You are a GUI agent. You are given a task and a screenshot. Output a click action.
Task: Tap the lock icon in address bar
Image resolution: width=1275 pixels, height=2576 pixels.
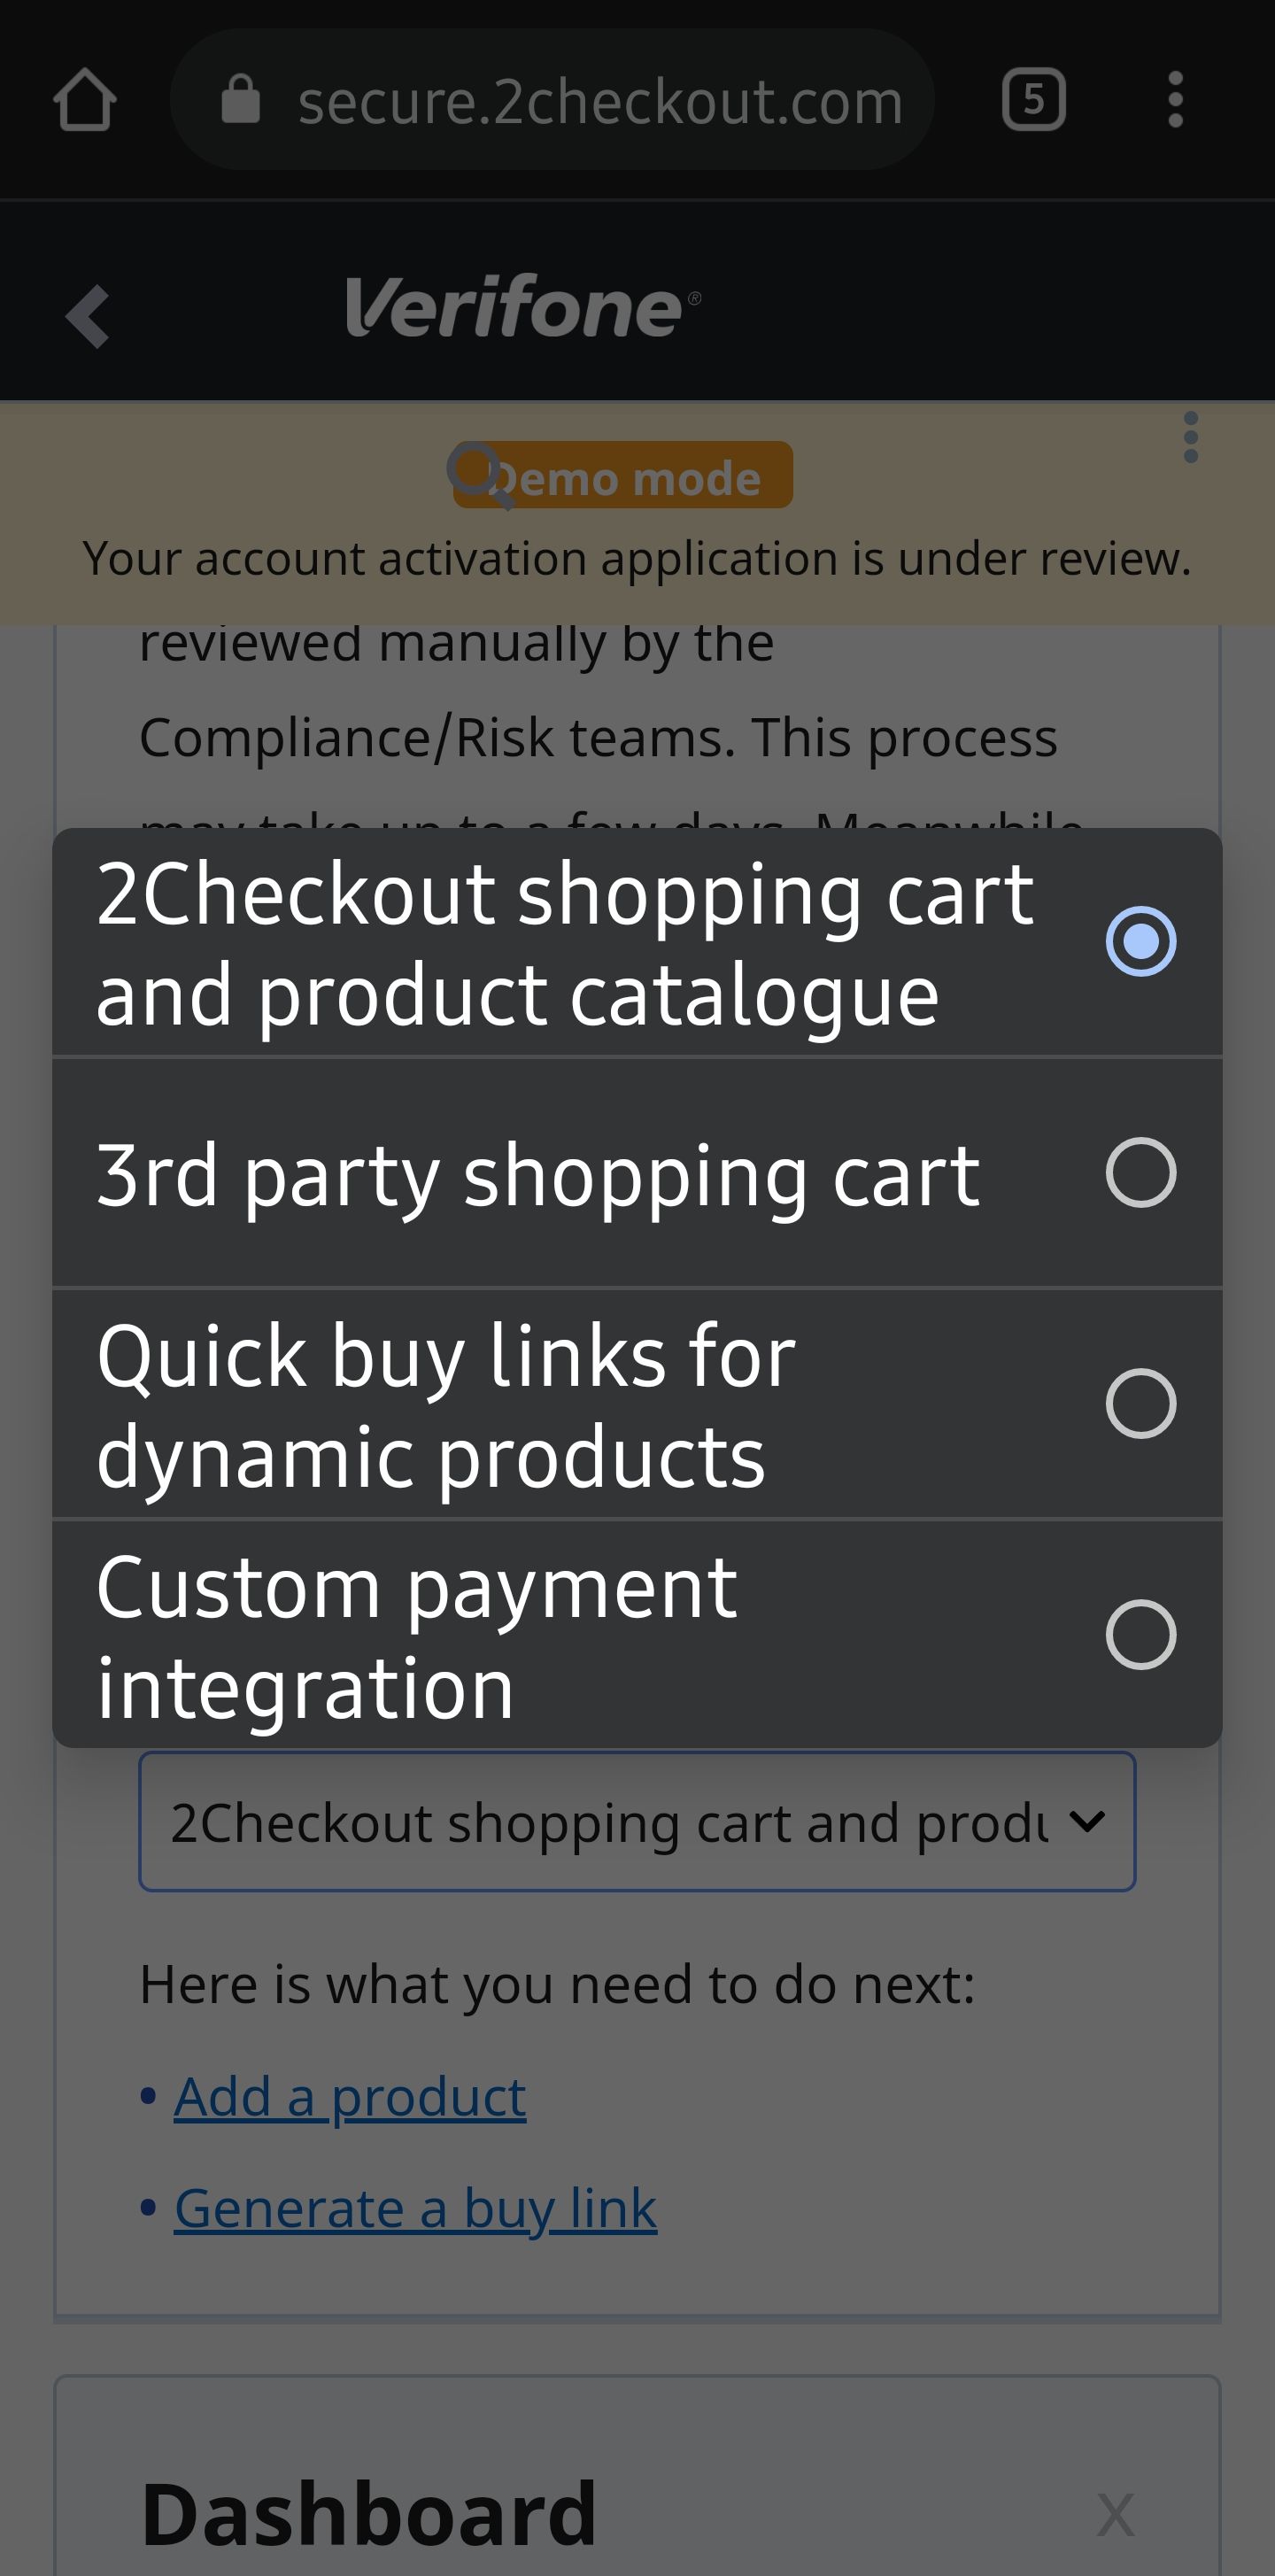pyautogui.click(x=240, y=100)
